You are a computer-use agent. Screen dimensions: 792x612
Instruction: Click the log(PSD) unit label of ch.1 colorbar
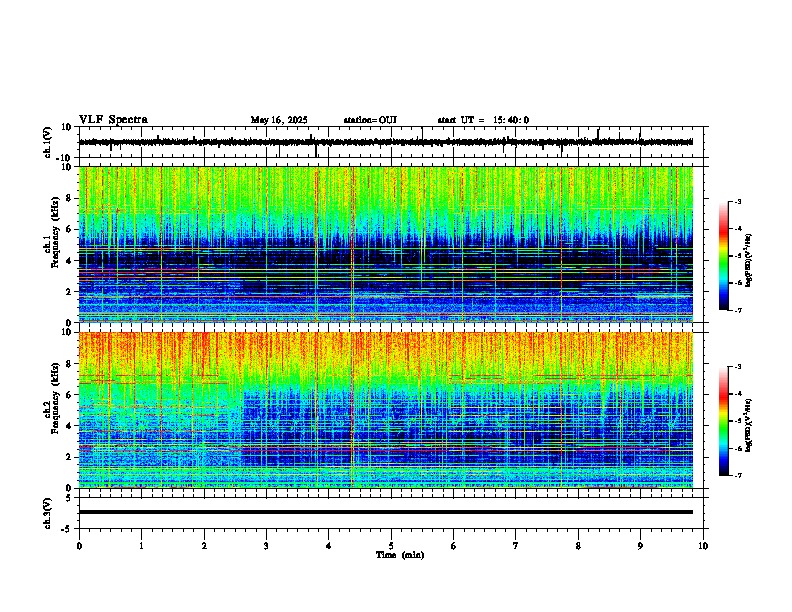coord(749,260)
